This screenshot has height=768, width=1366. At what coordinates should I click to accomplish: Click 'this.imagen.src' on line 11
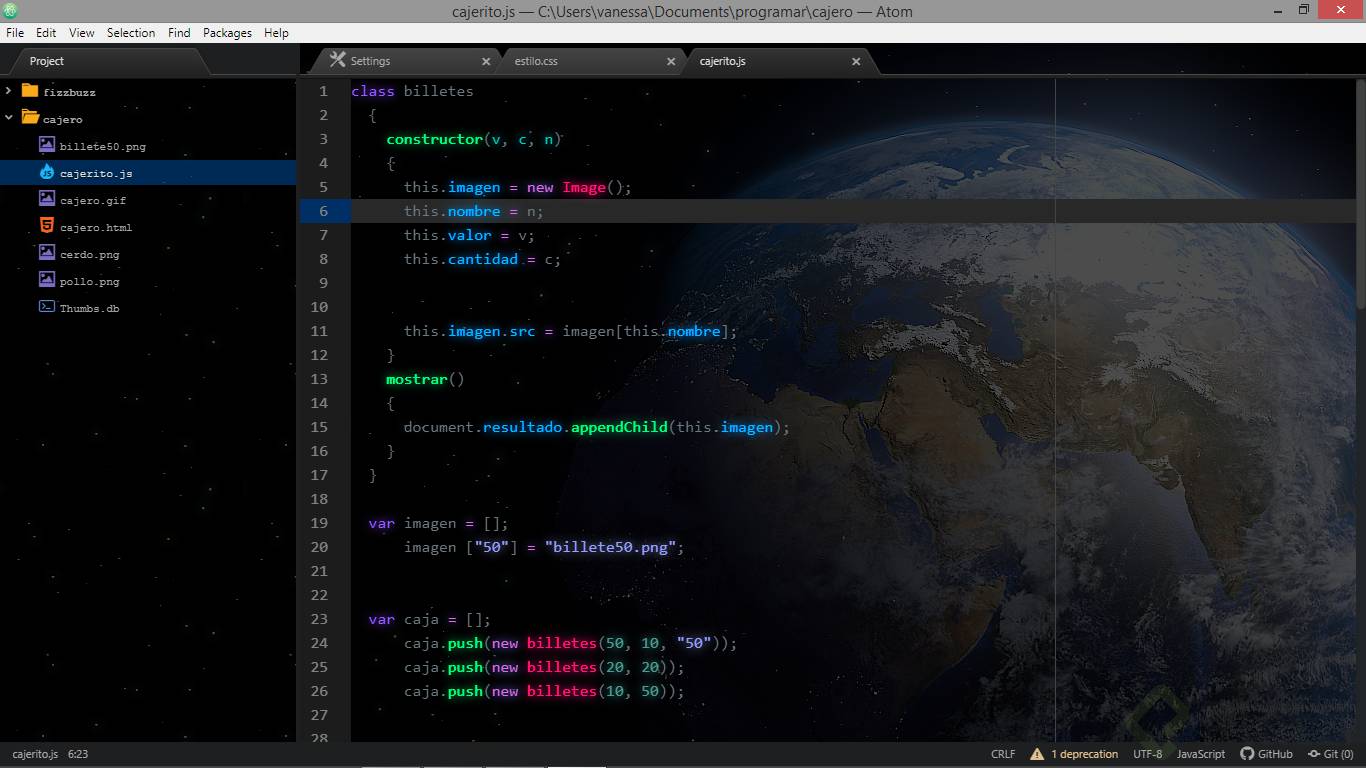pyautogui.click(x=469, y=331)
